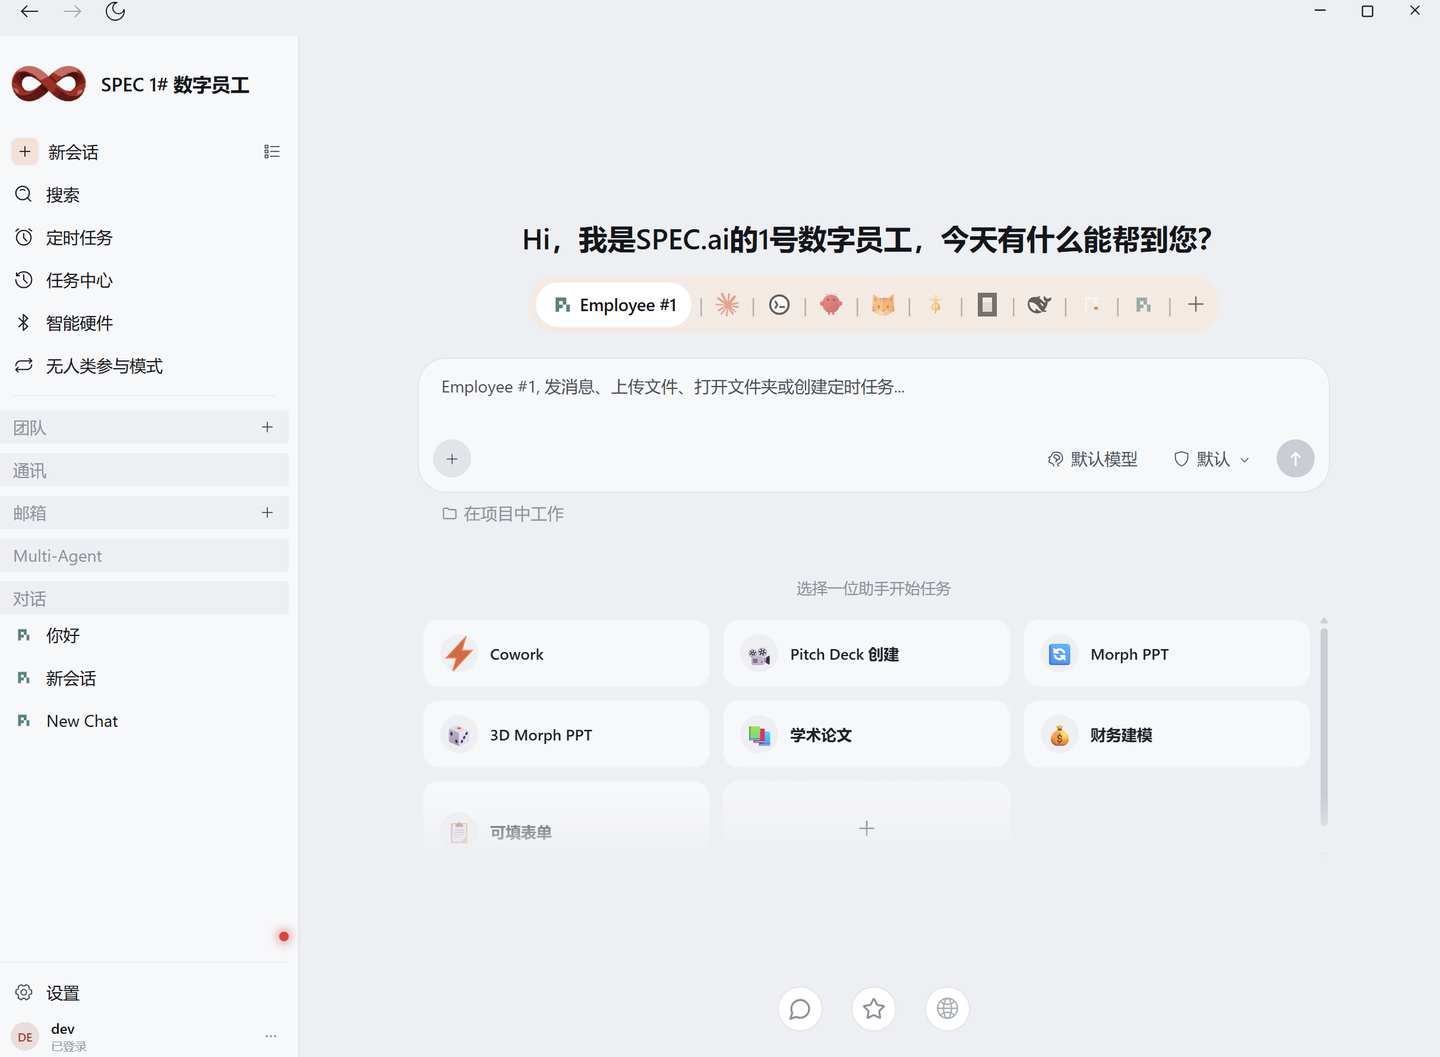Click the attachment plus button in input box
The width and height of the screenshot is (1440, 1057).
pyautogui.click(x=452, y=459)
